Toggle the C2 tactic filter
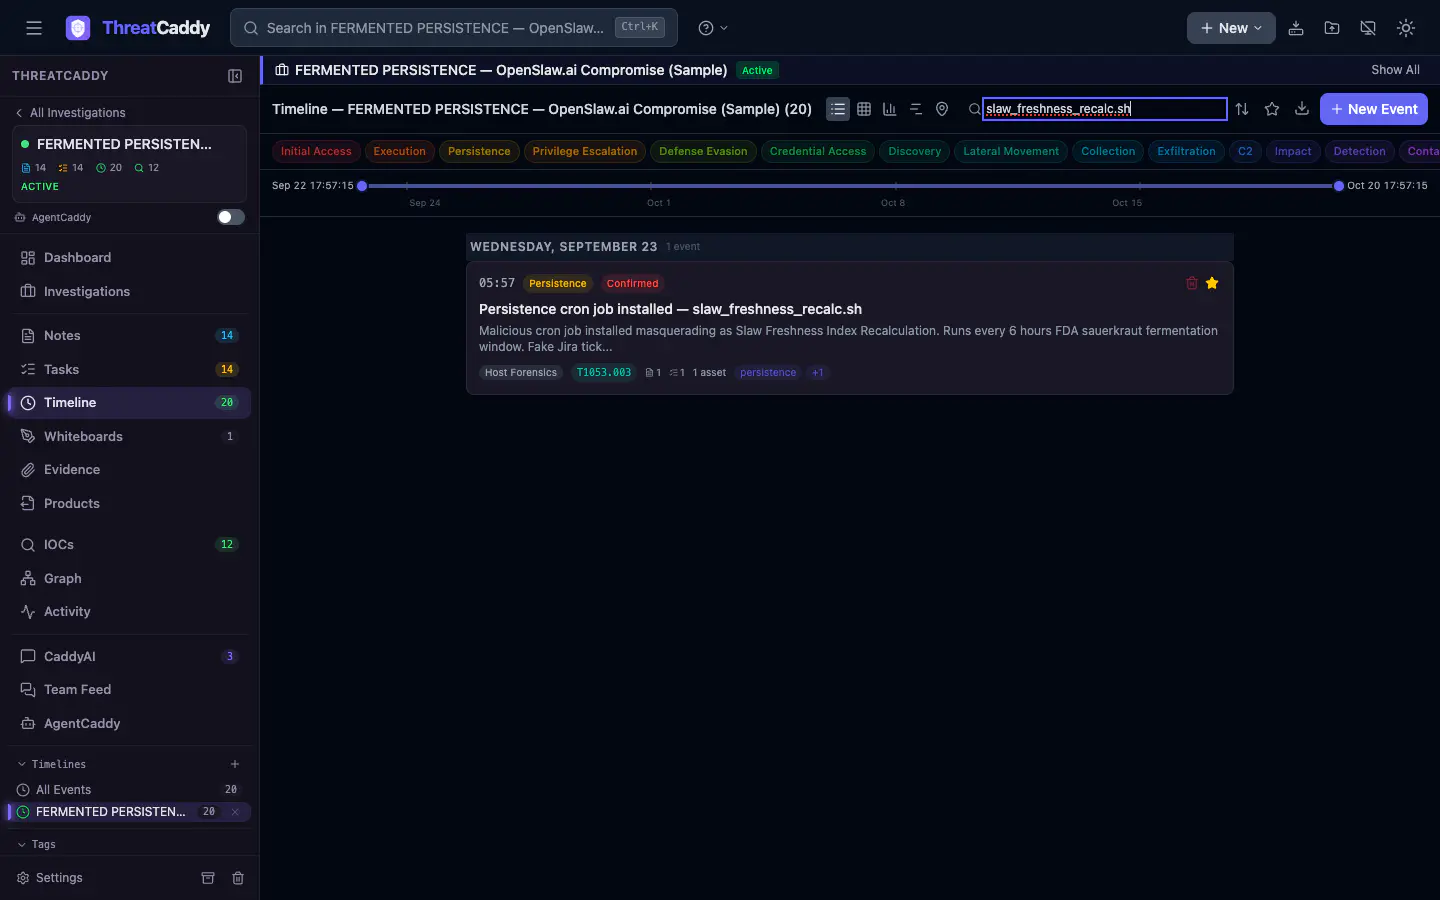The width and height of the screenshot is (1440, 900). click(x=1245, y=152)
